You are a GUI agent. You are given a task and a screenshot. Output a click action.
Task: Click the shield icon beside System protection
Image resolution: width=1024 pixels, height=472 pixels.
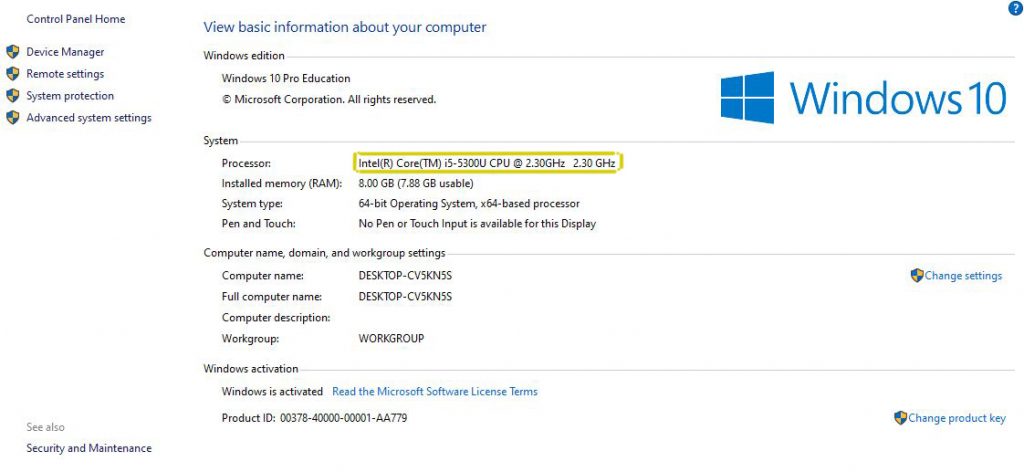[12, 96]
